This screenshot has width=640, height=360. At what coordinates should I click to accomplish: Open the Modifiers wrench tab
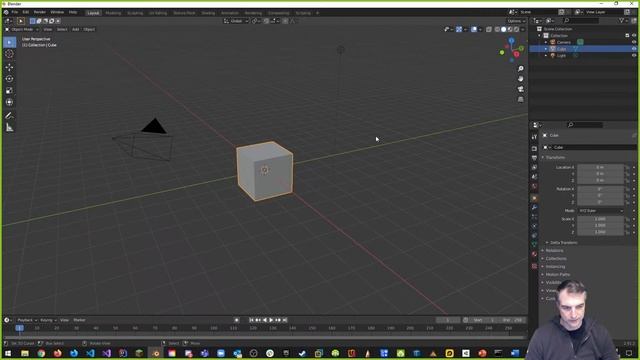pos(534,208)
